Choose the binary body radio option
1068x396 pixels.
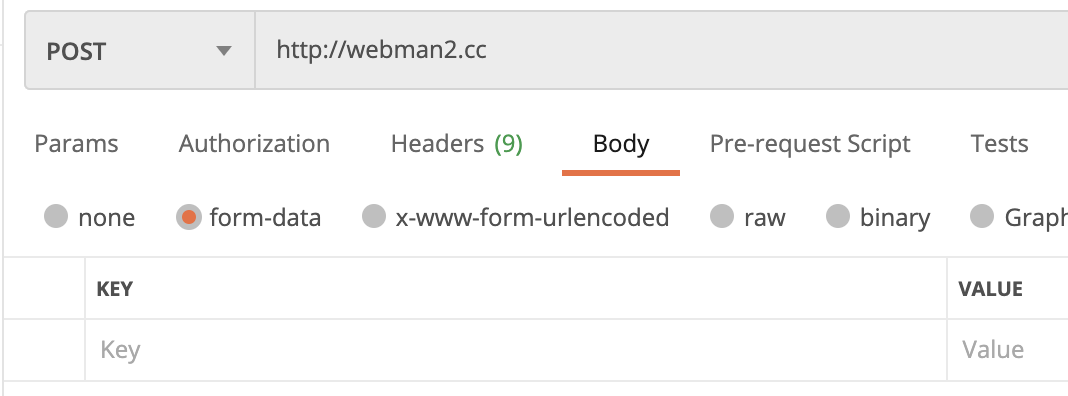pos(838,217)
